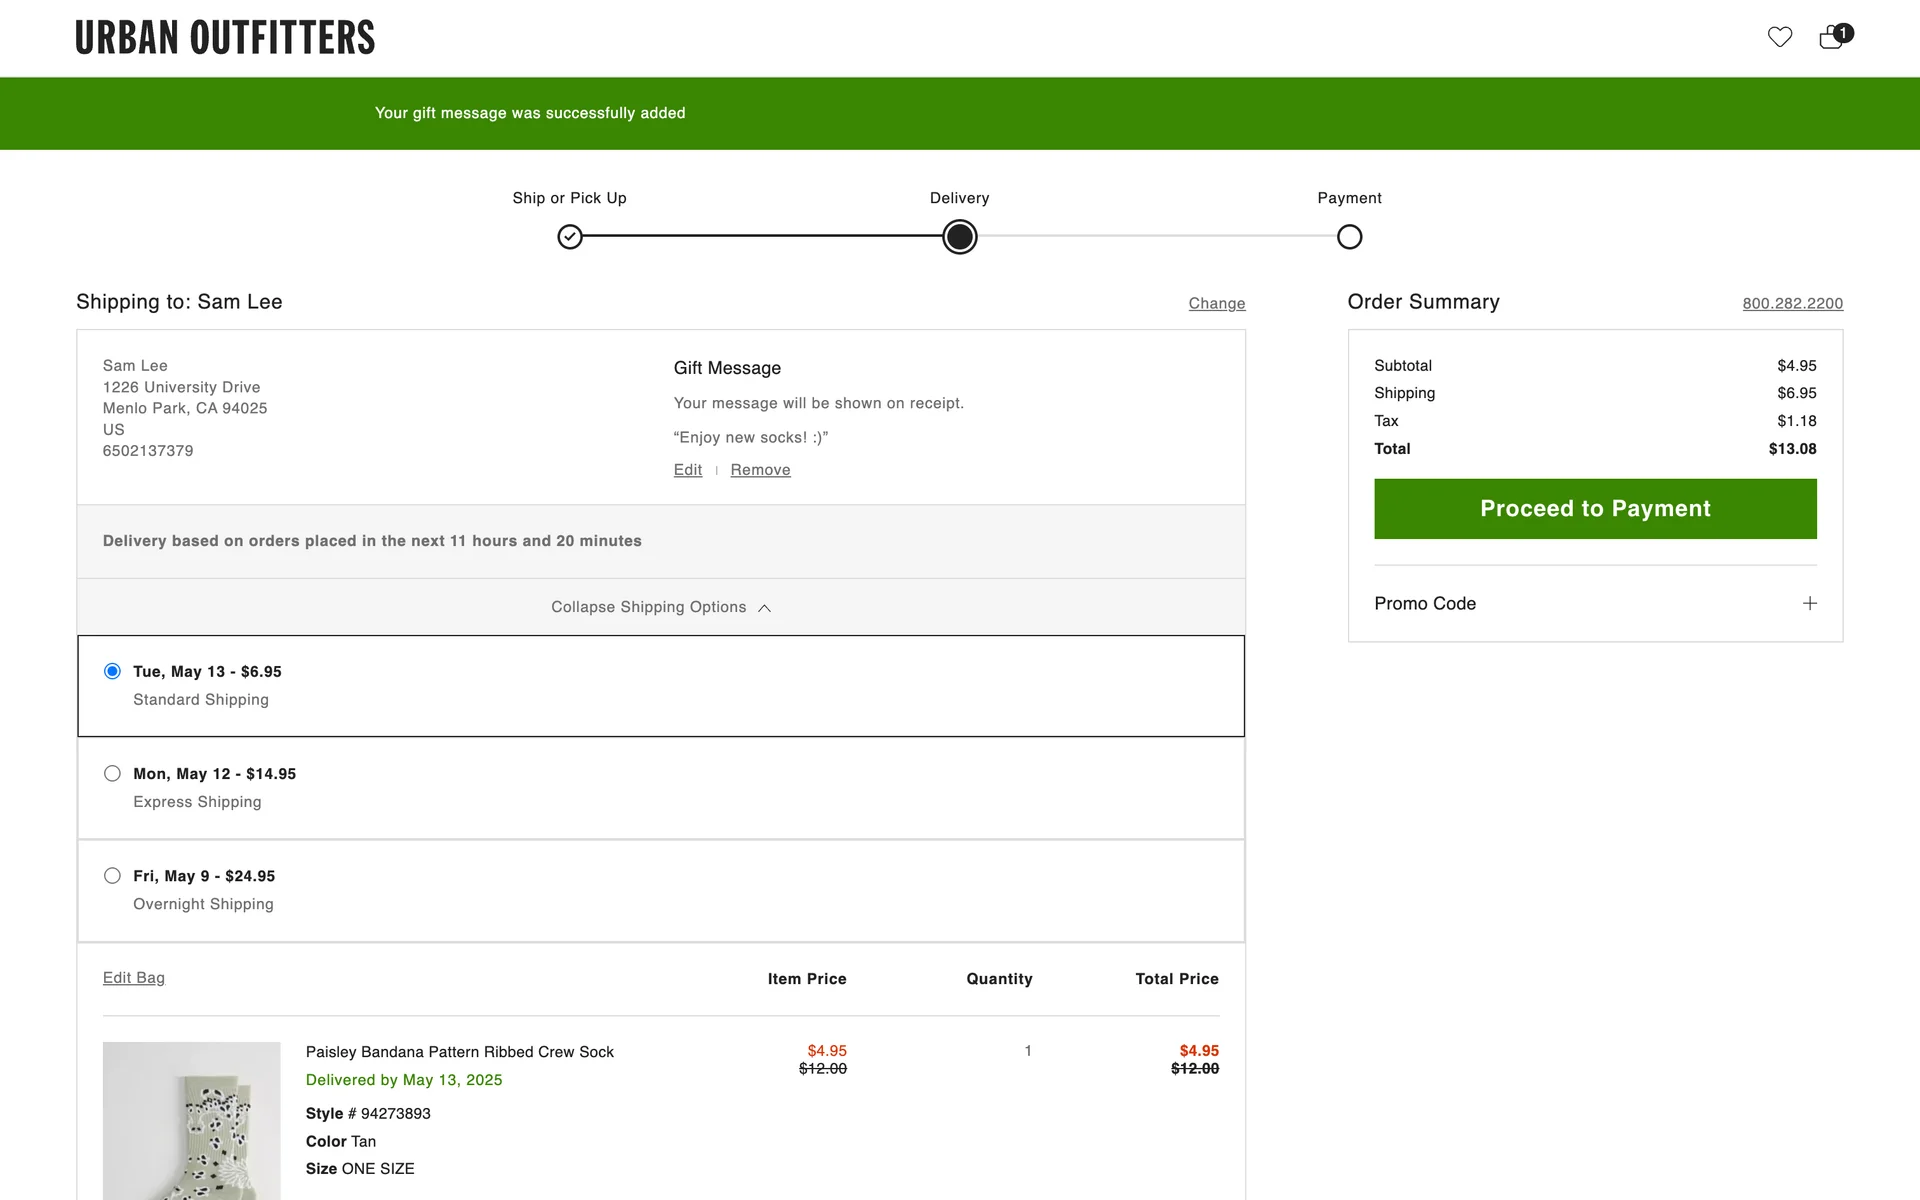Open the wishlist heart icon
Image resolution: width=1920 pixels, height=1200 pixels.
1779,37
